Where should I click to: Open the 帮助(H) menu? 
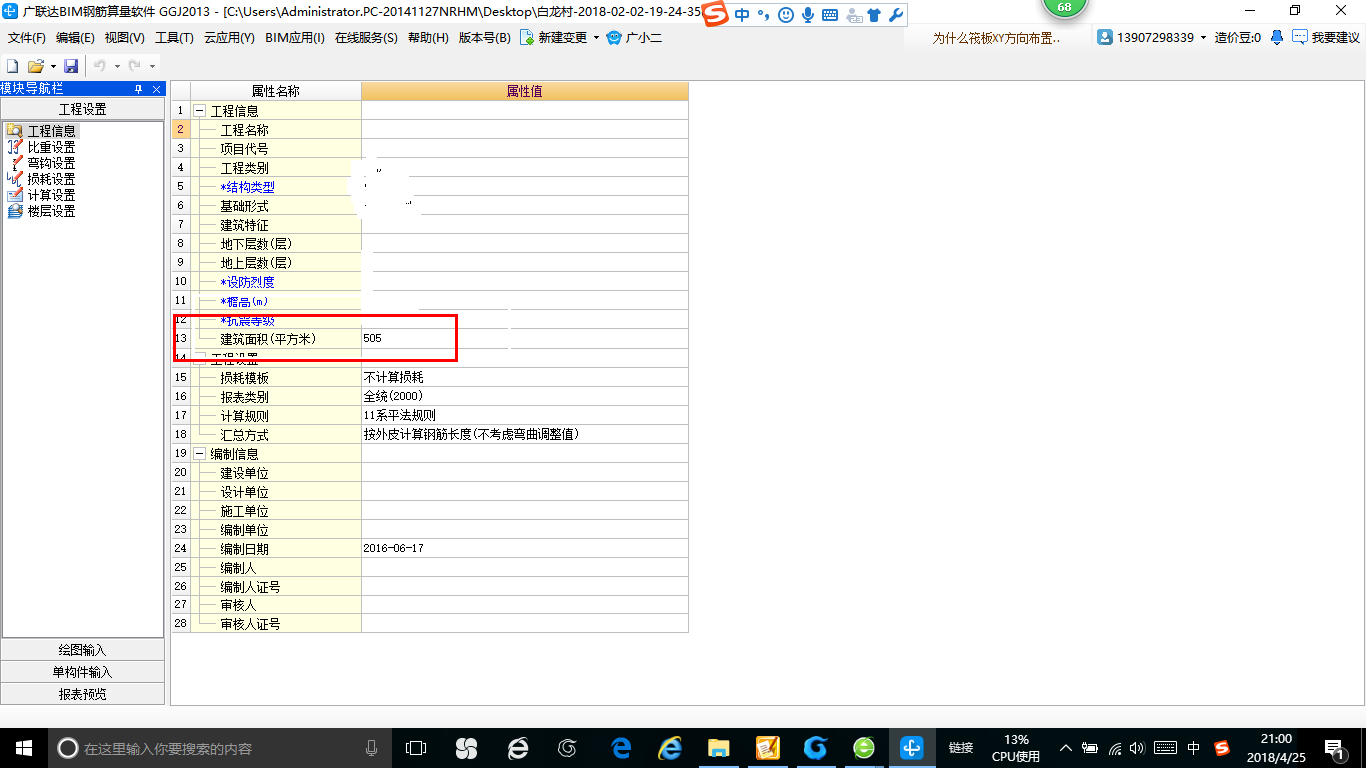428,38
